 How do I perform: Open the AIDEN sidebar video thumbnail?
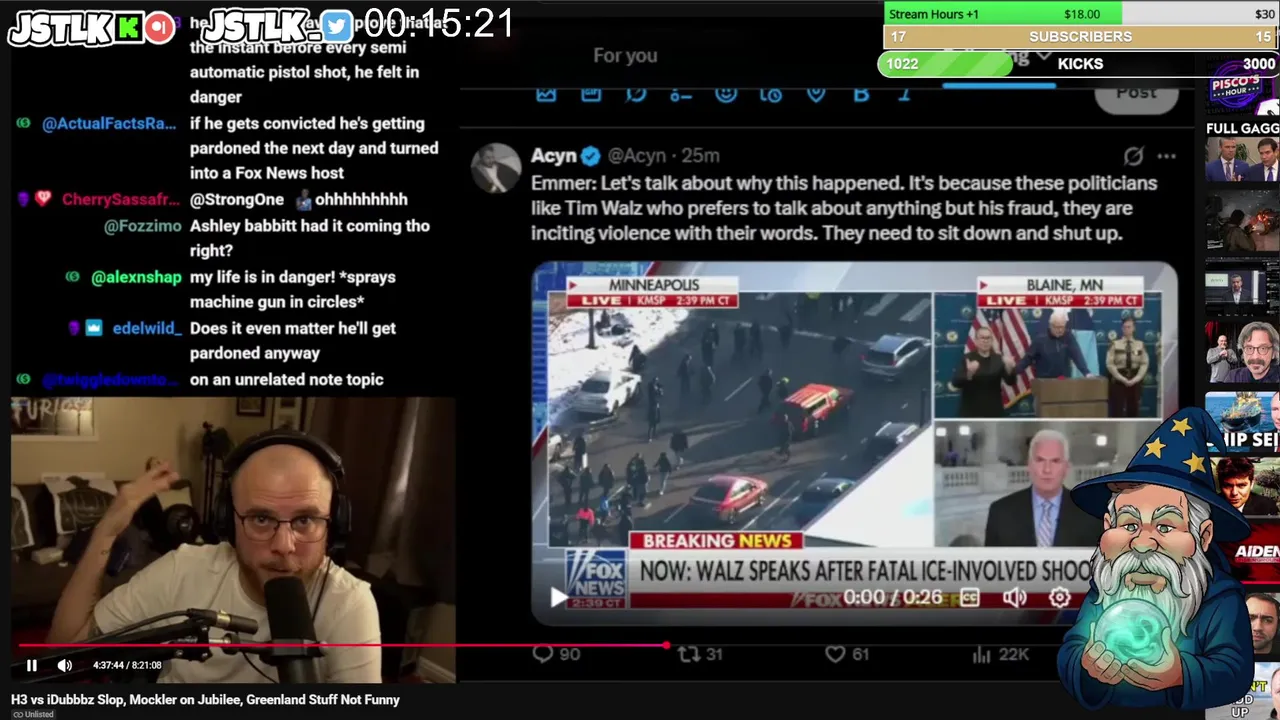1242,553
